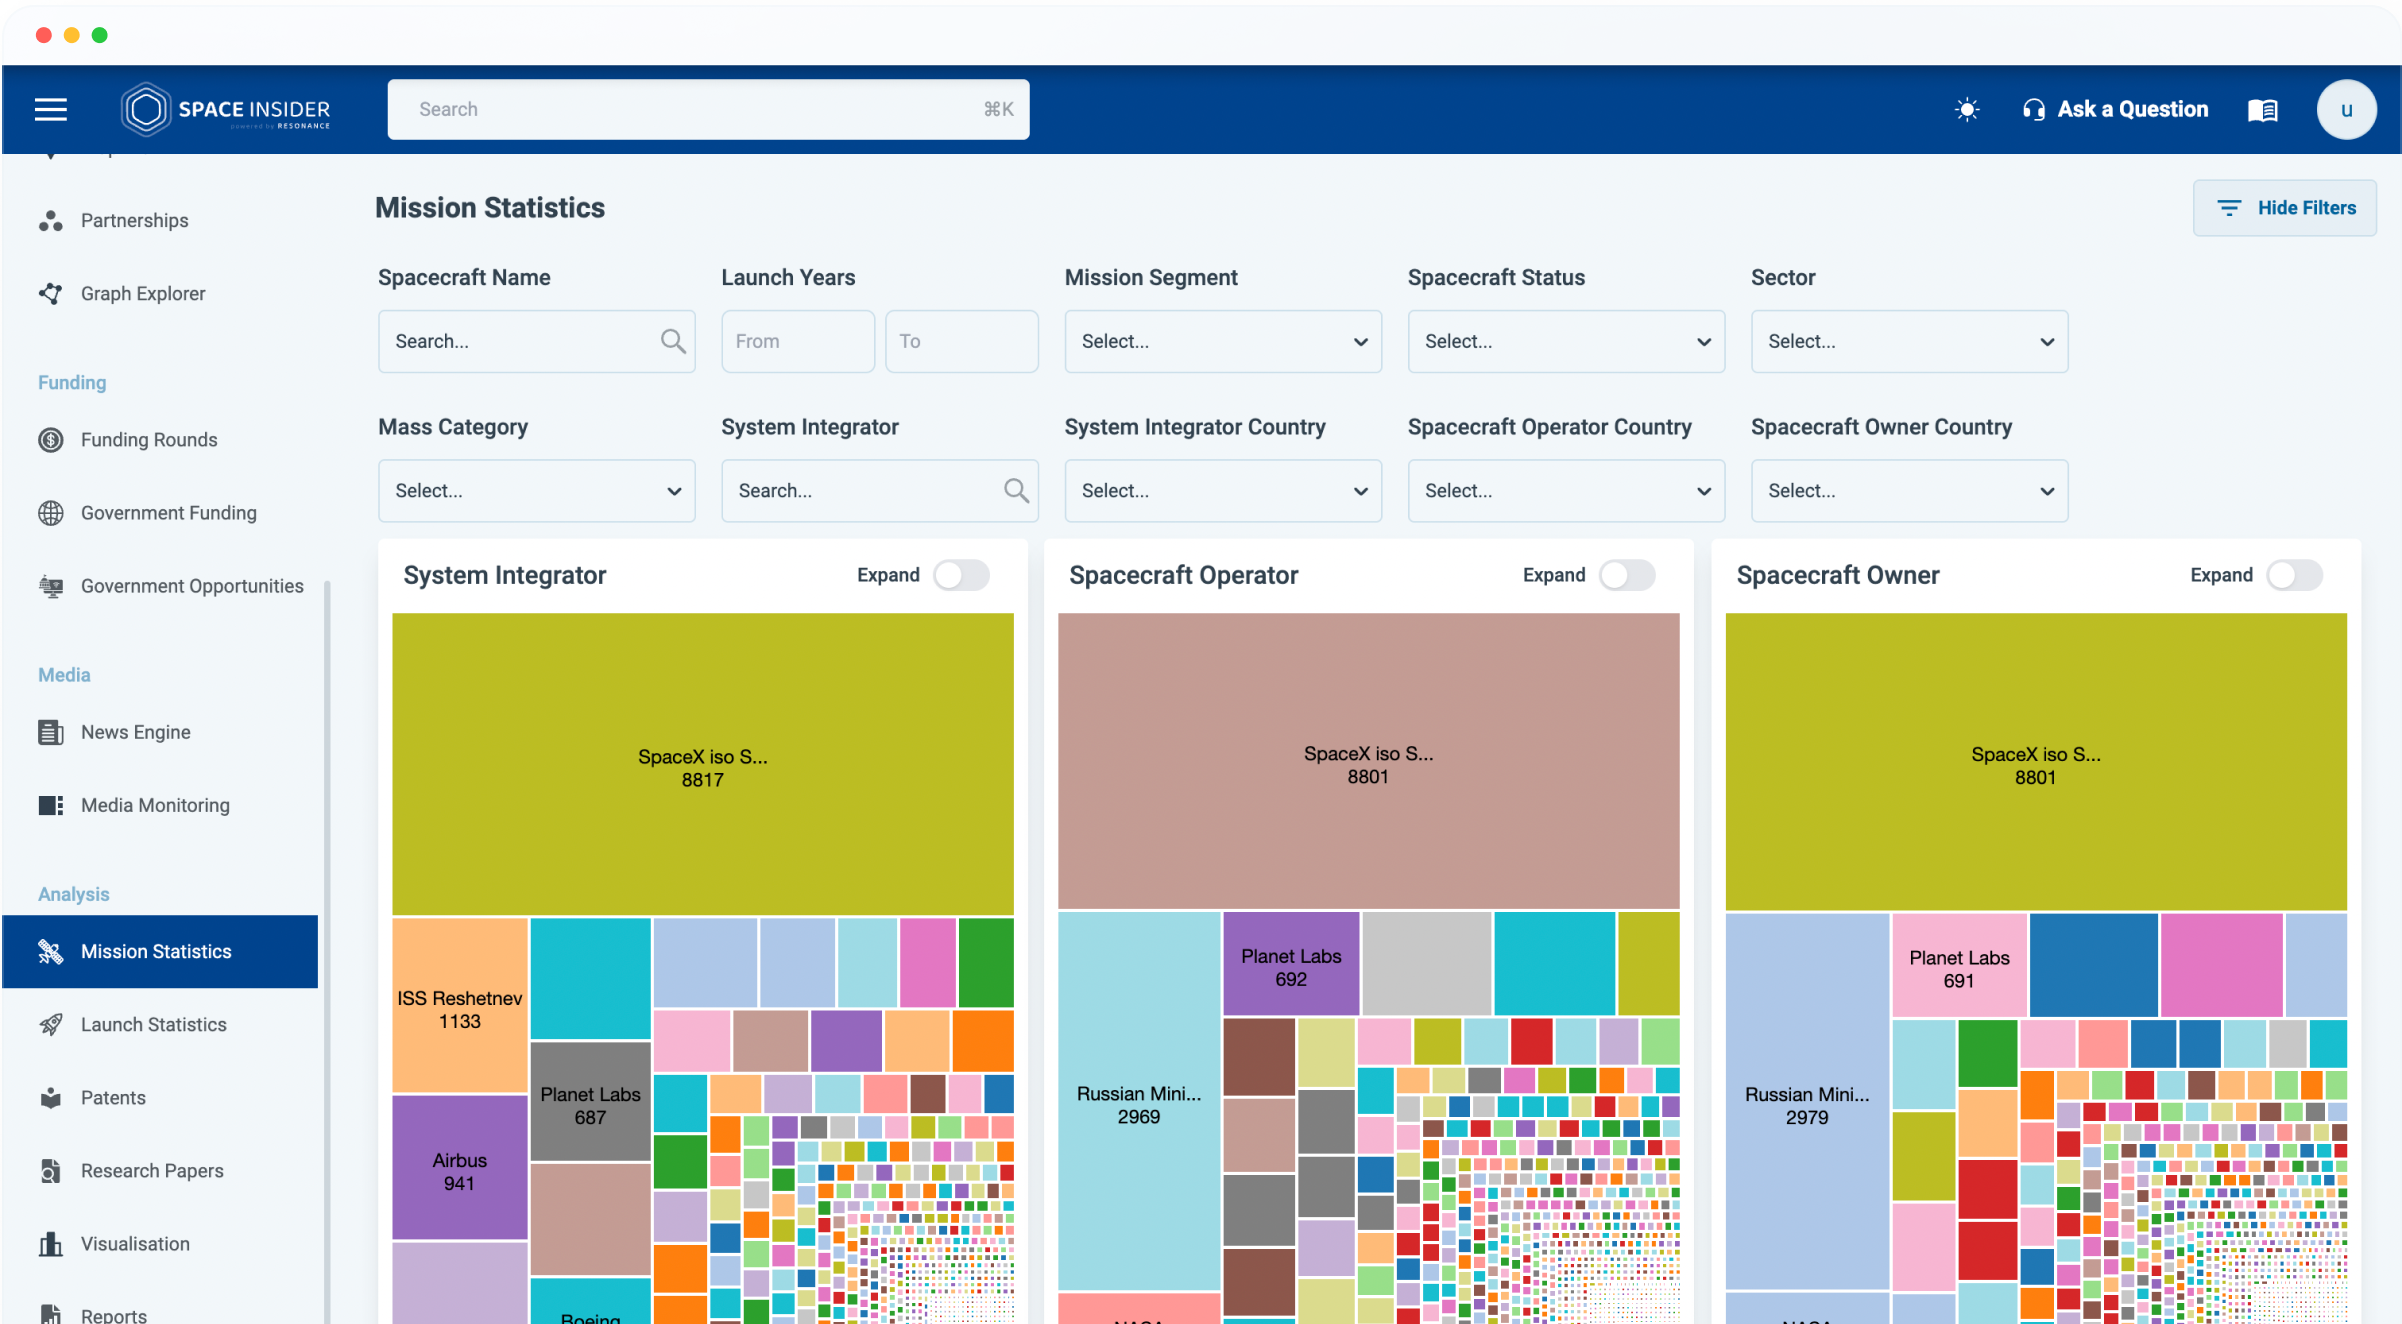Viewport: 2402px width, 1324px height.
Task: Open Visualisation page
Action: pos(160,1243)
